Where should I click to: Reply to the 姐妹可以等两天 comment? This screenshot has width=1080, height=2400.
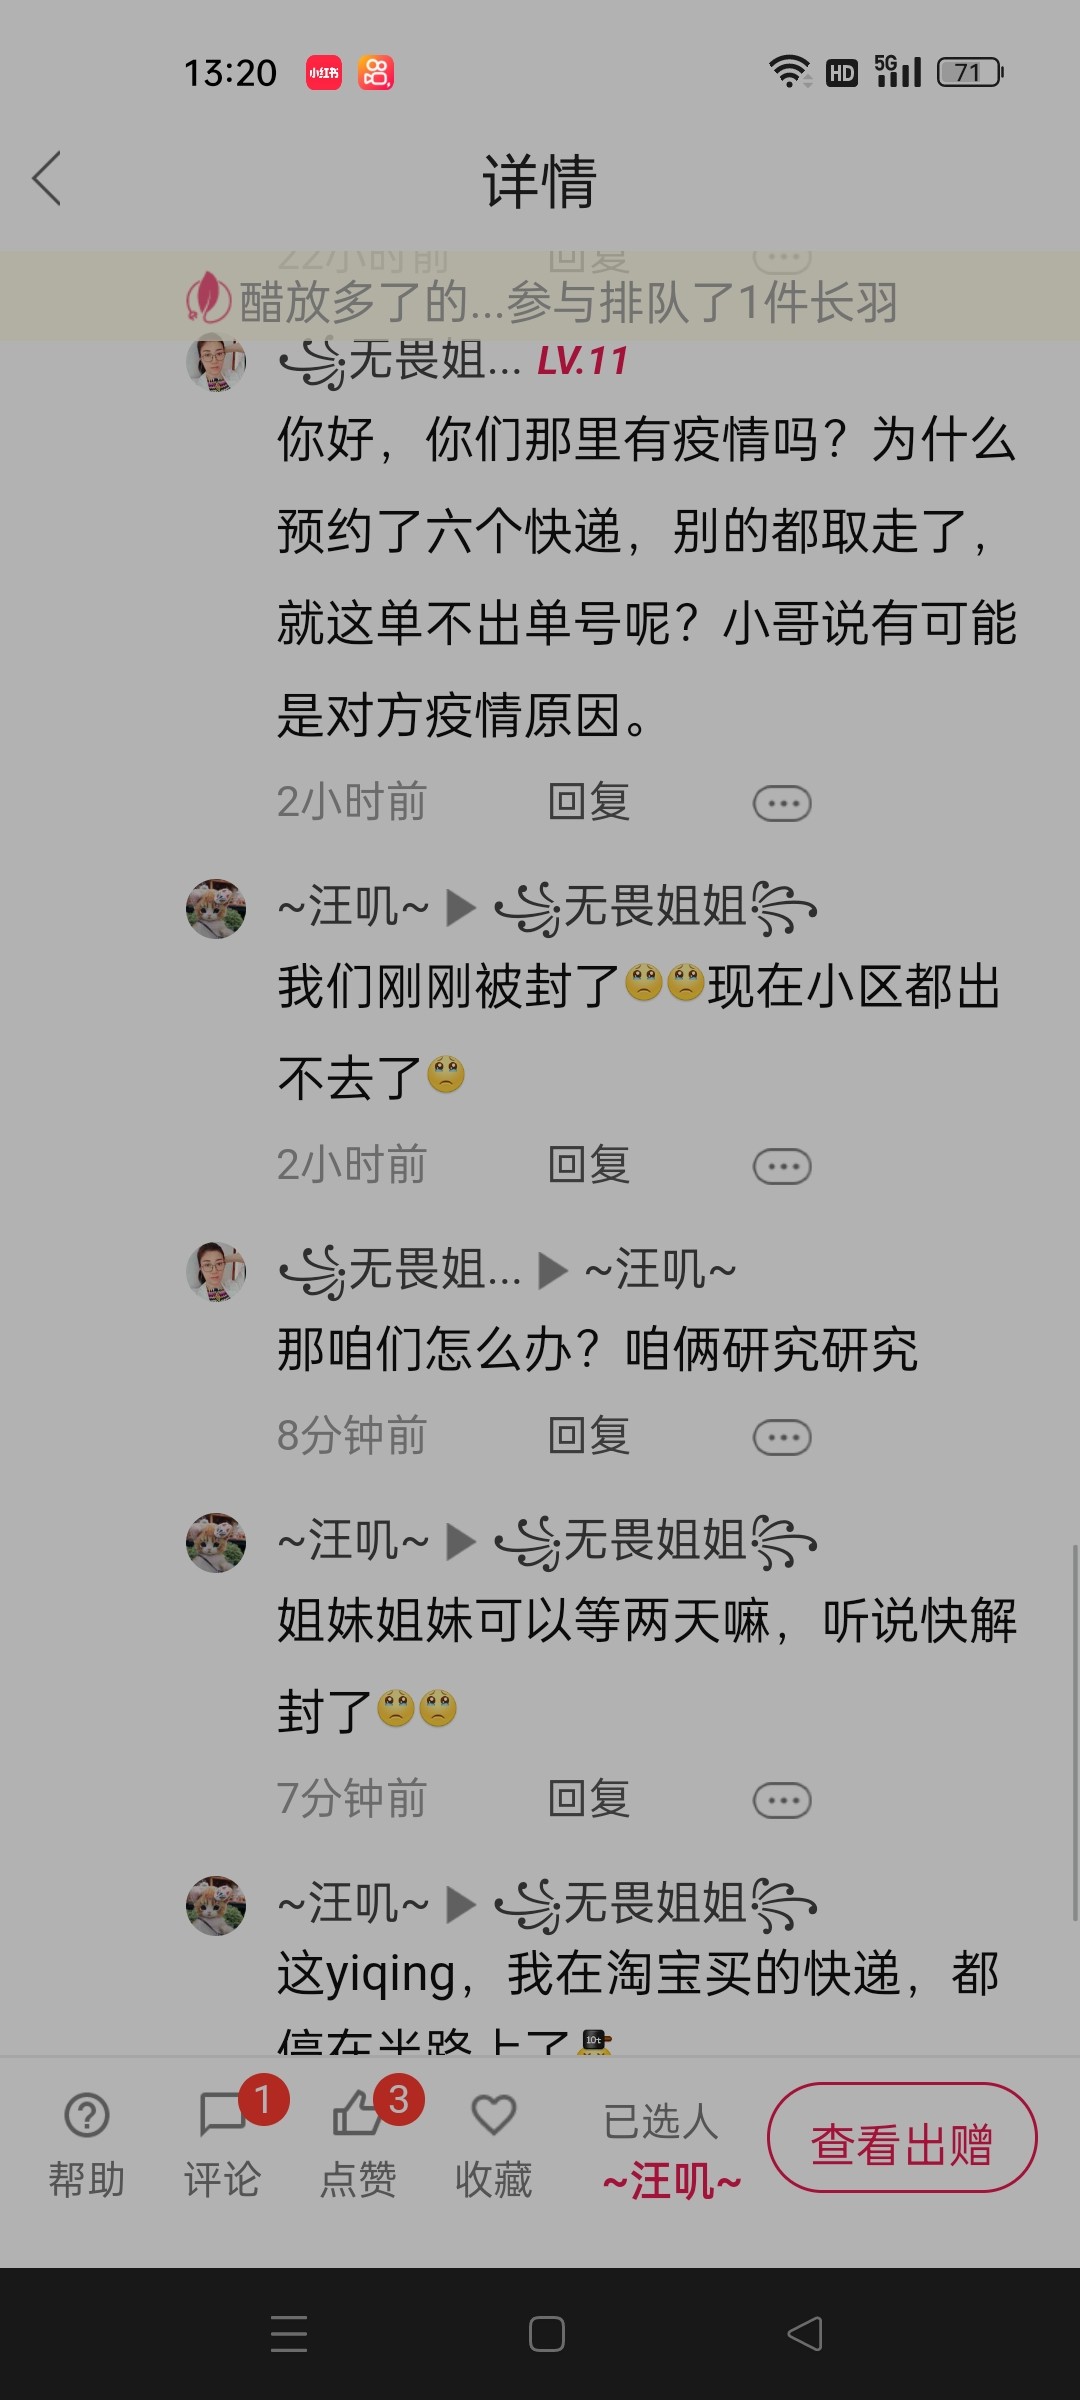point(588,1799)
